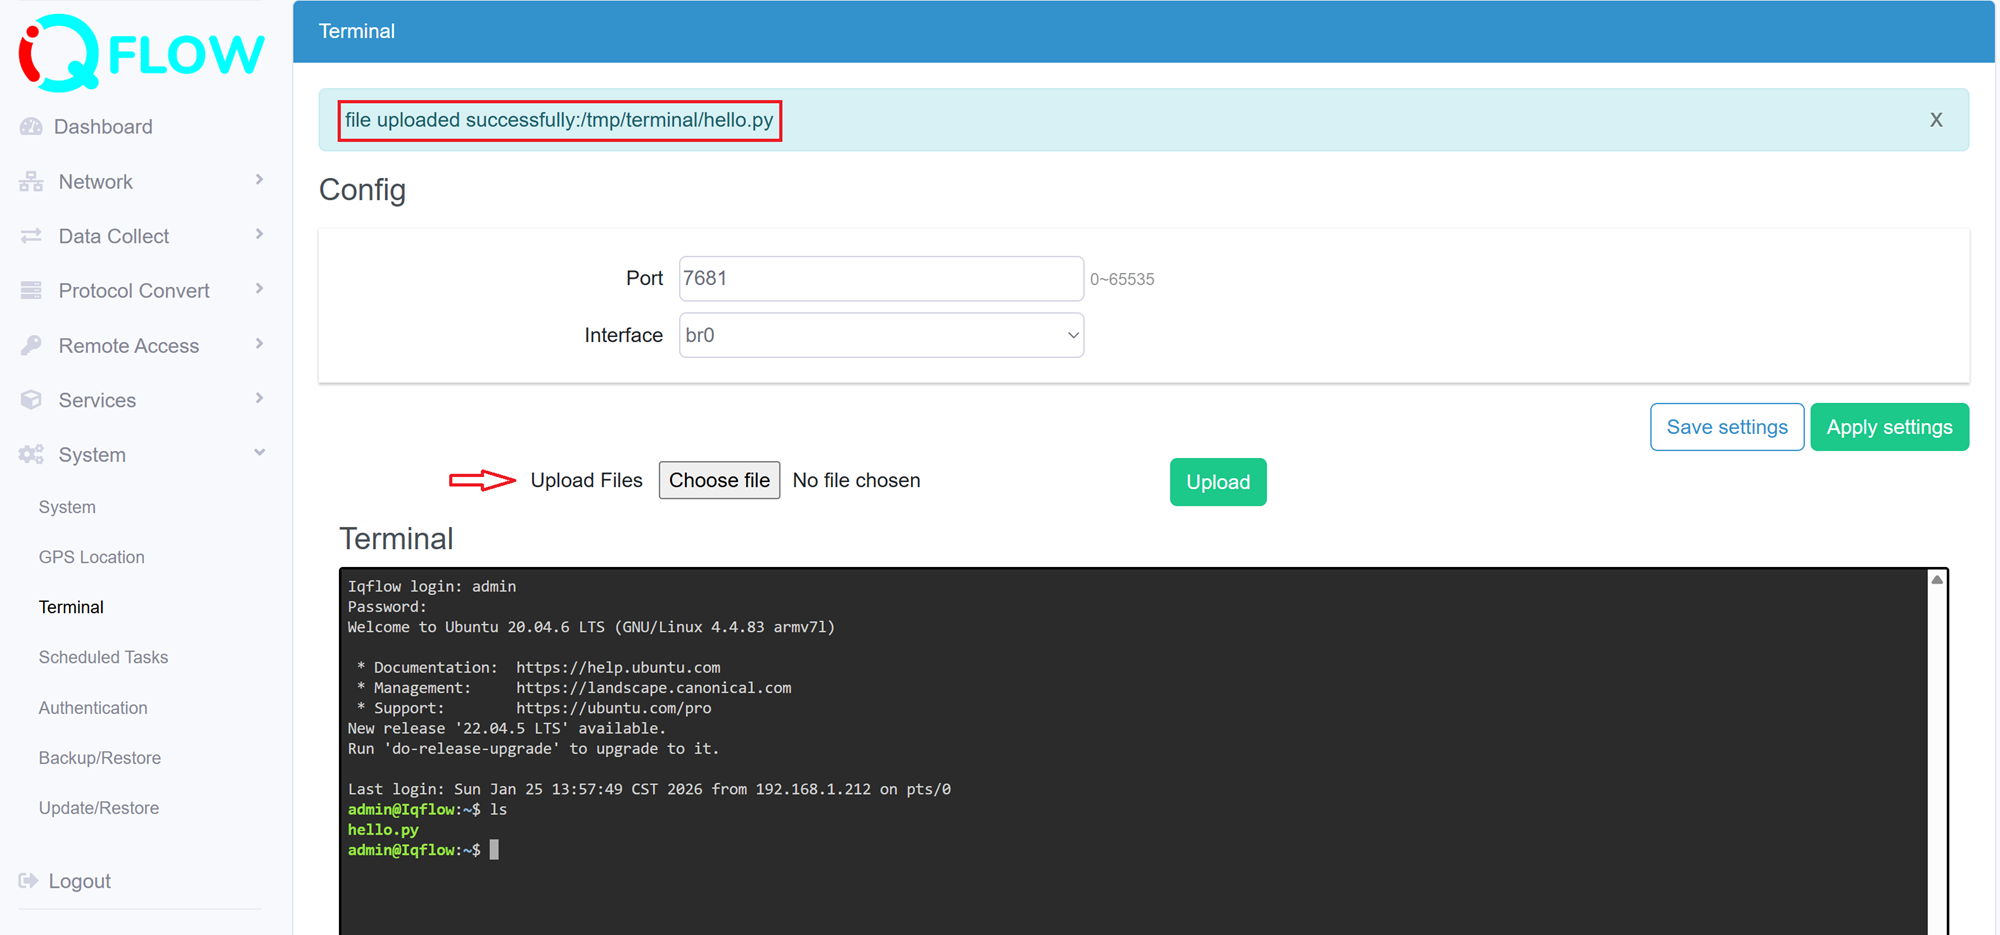Click inside the Port number field
The image size is (2000, 935).
[880, 278]
